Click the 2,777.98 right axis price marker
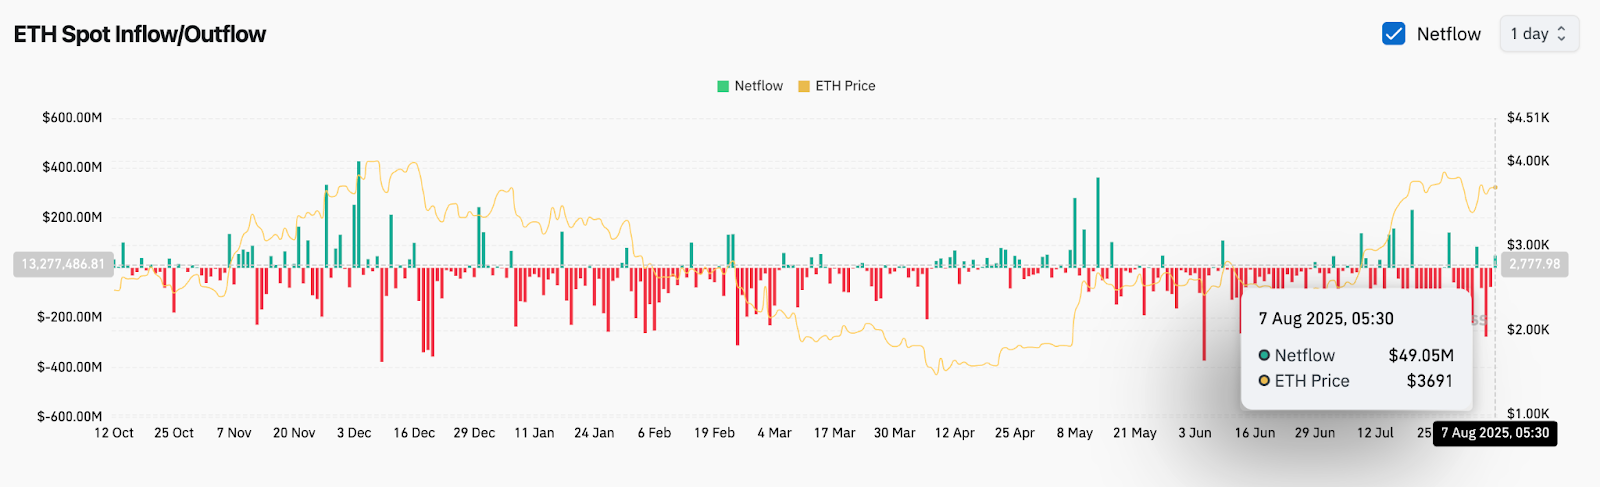 click(x=1534, y=264)
